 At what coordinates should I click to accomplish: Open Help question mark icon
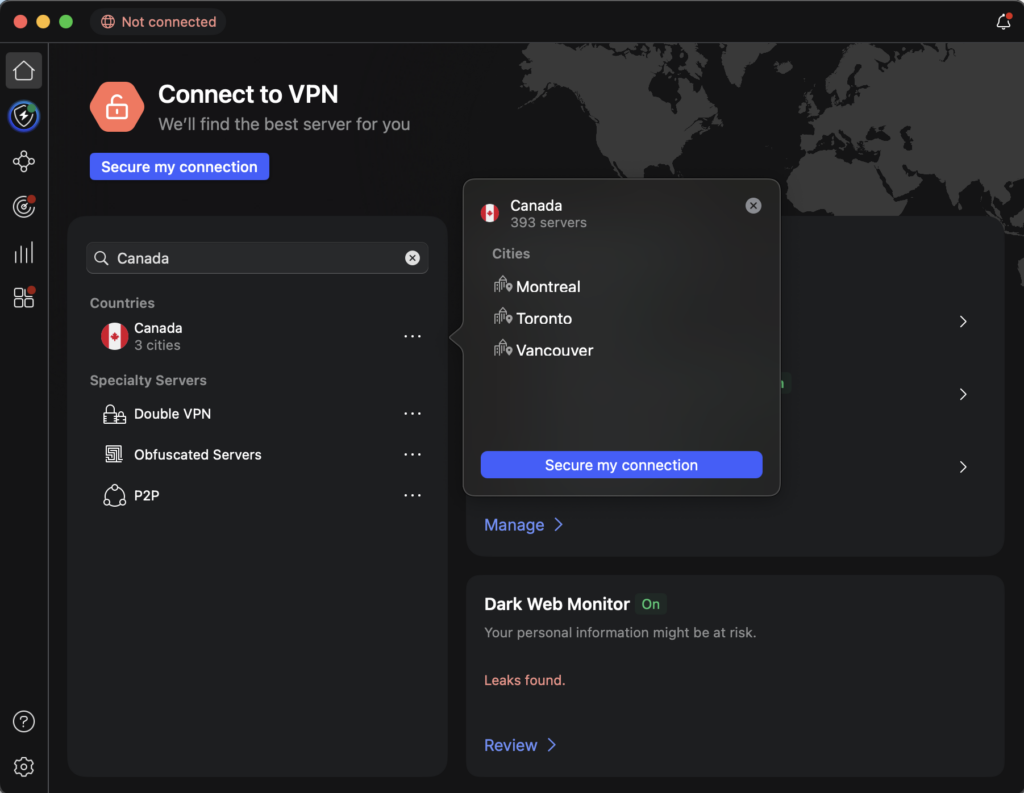click(24, 721)
